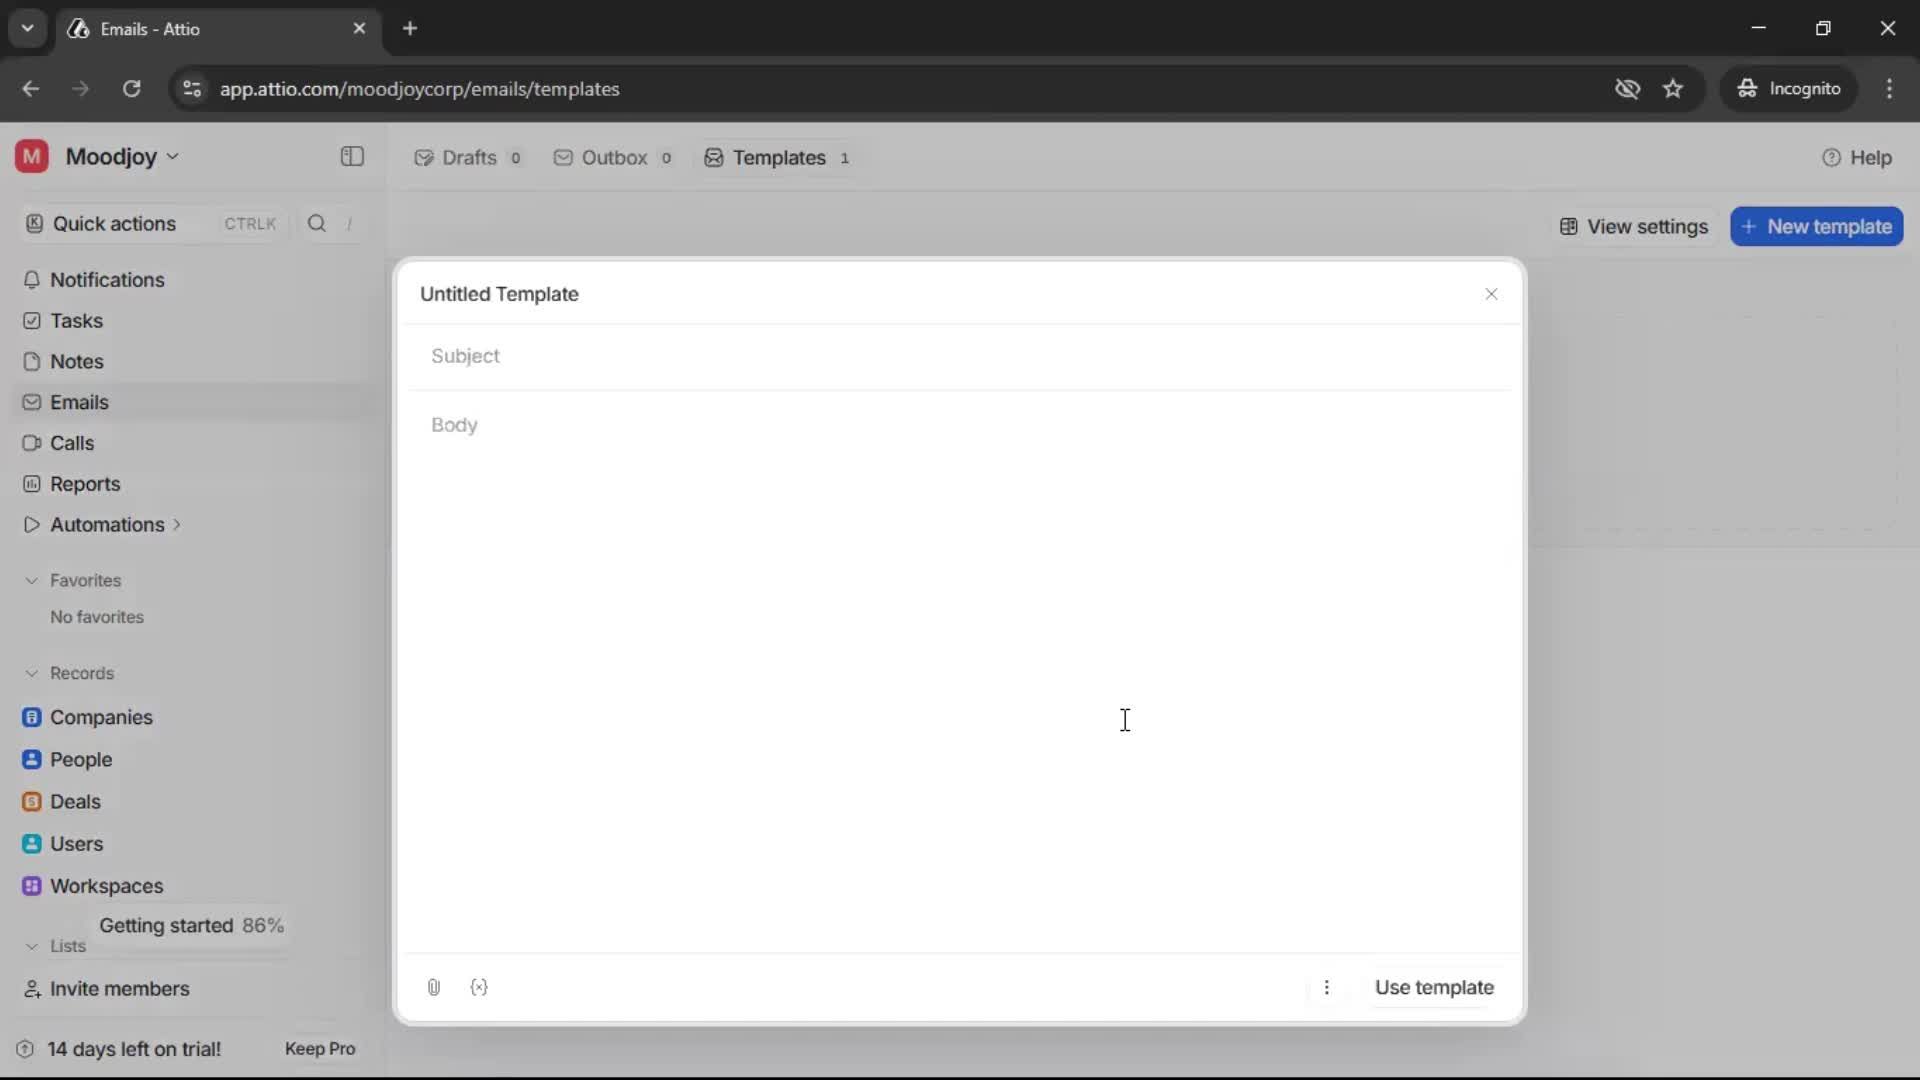Click the Automations play icon
The width and height of the screenshot is (1920, 1080).
(32, 525)
